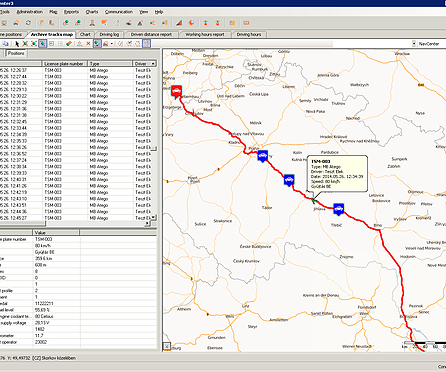Select the arrow pointer tool in map toolbar
This screenshot has width=446, height=372.
(x=17, y=44)
